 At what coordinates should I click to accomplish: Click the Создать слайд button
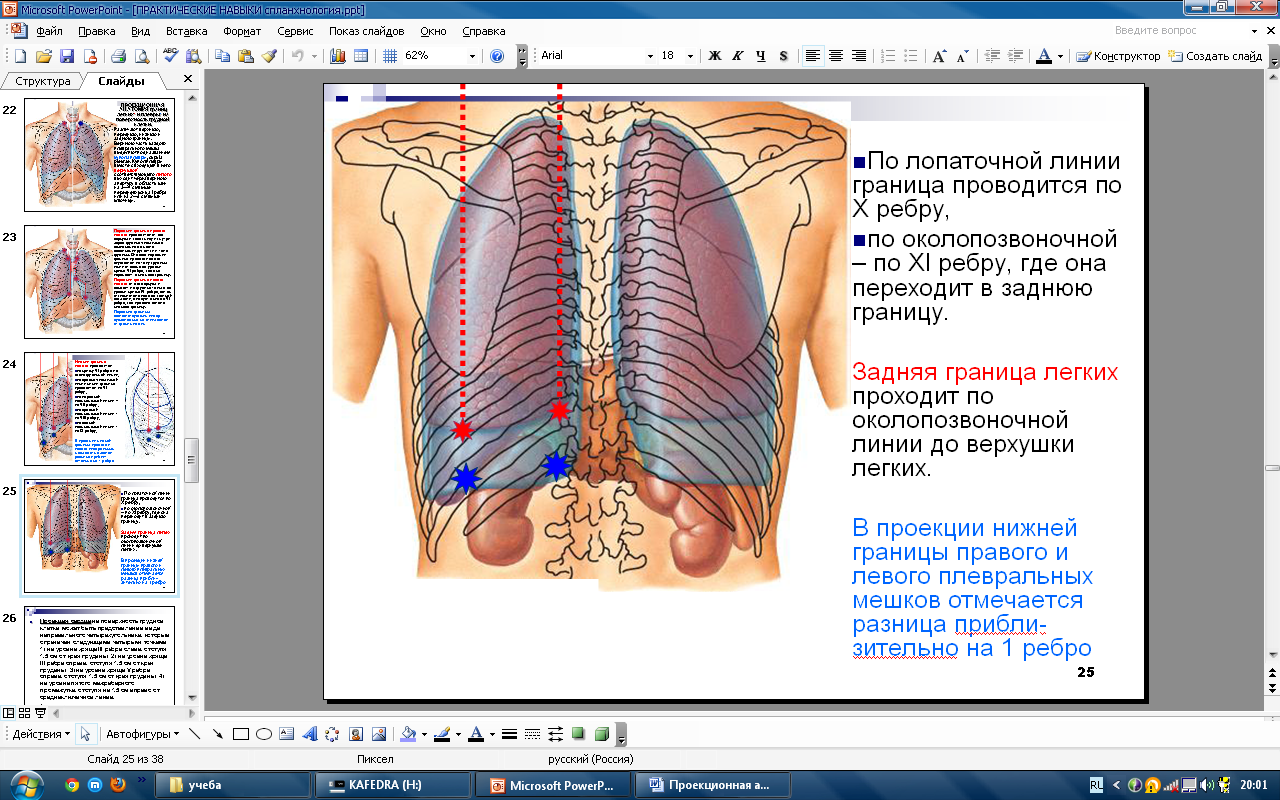pyautogui.click(x=1215, y=56)
